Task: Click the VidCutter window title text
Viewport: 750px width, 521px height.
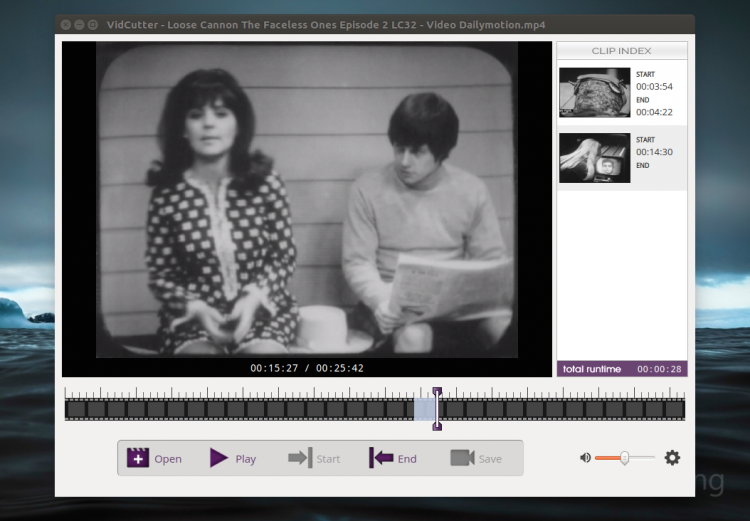Action: coord(326,25)
